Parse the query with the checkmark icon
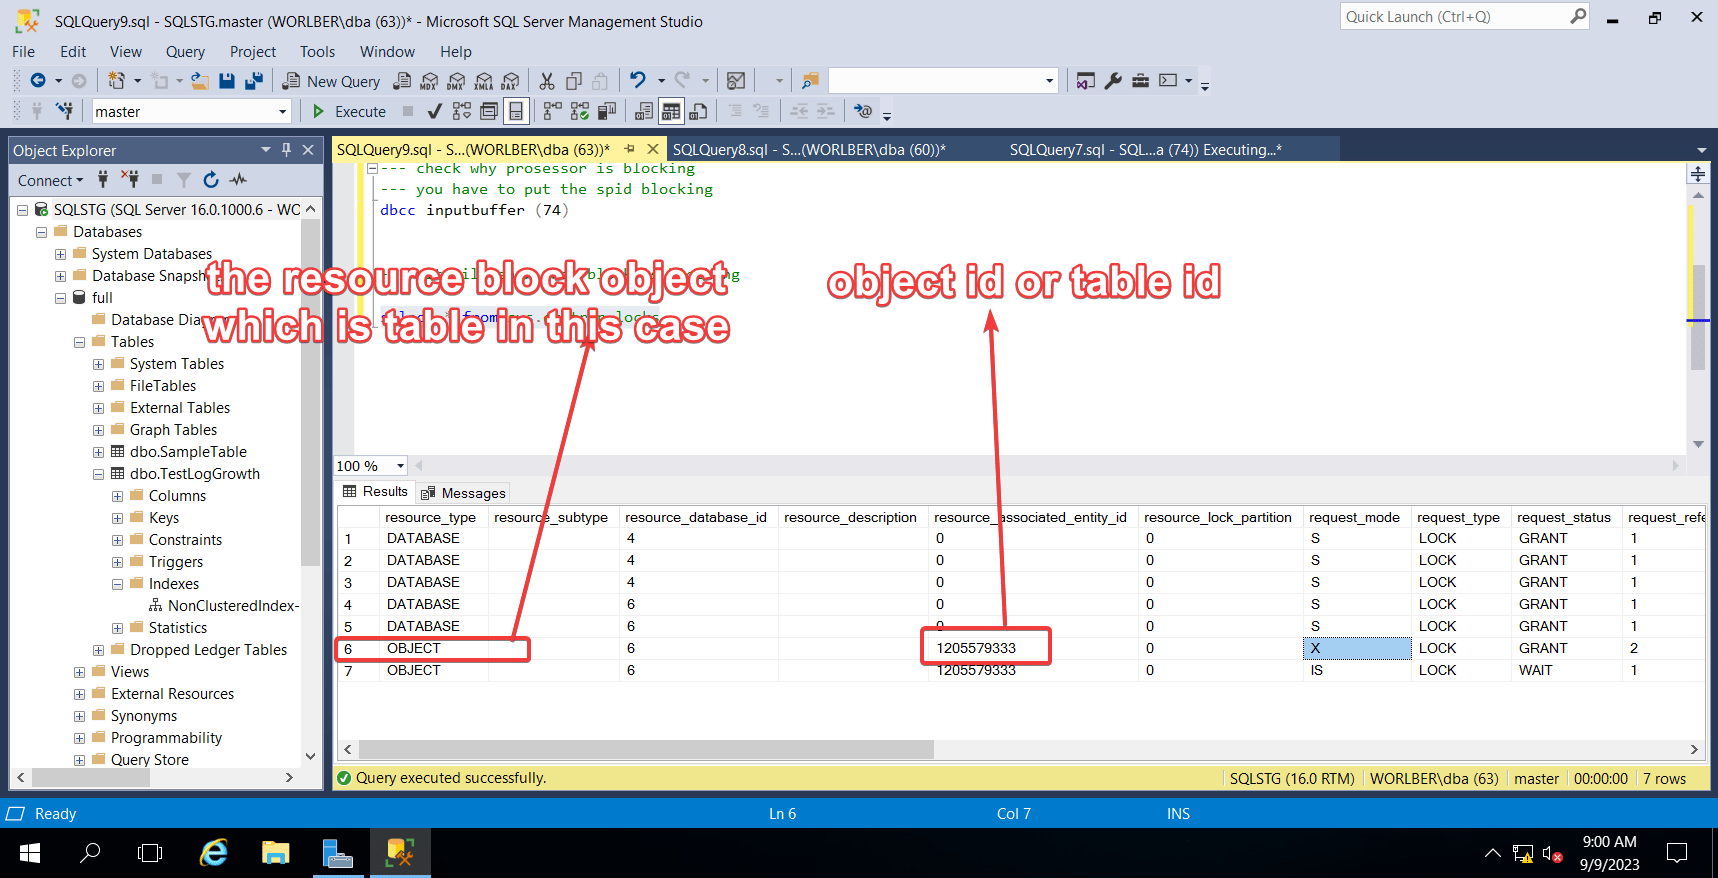 pyautogui.click(x=434, y=111)
